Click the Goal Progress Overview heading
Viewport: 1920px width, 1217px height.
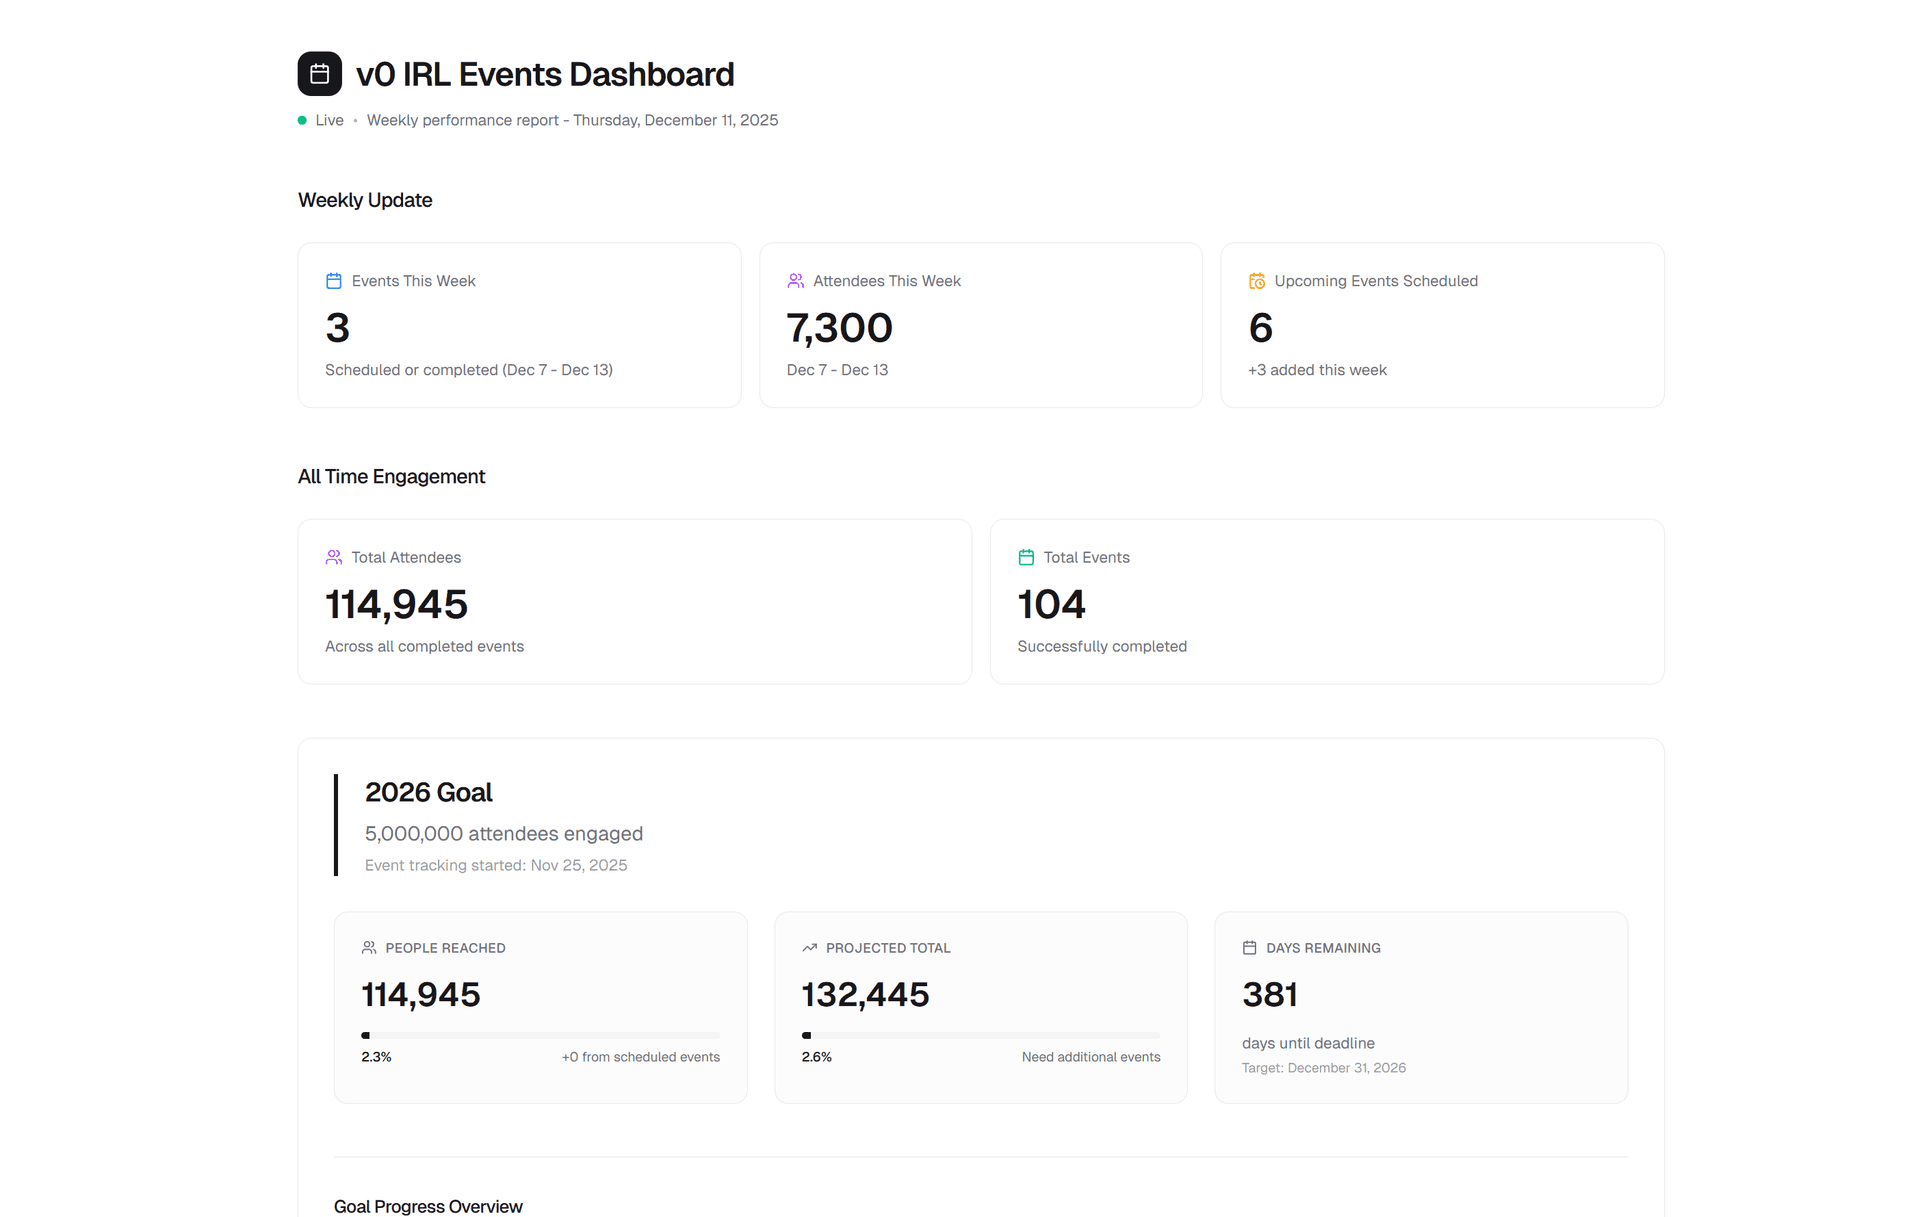[x=428, y=1206]
